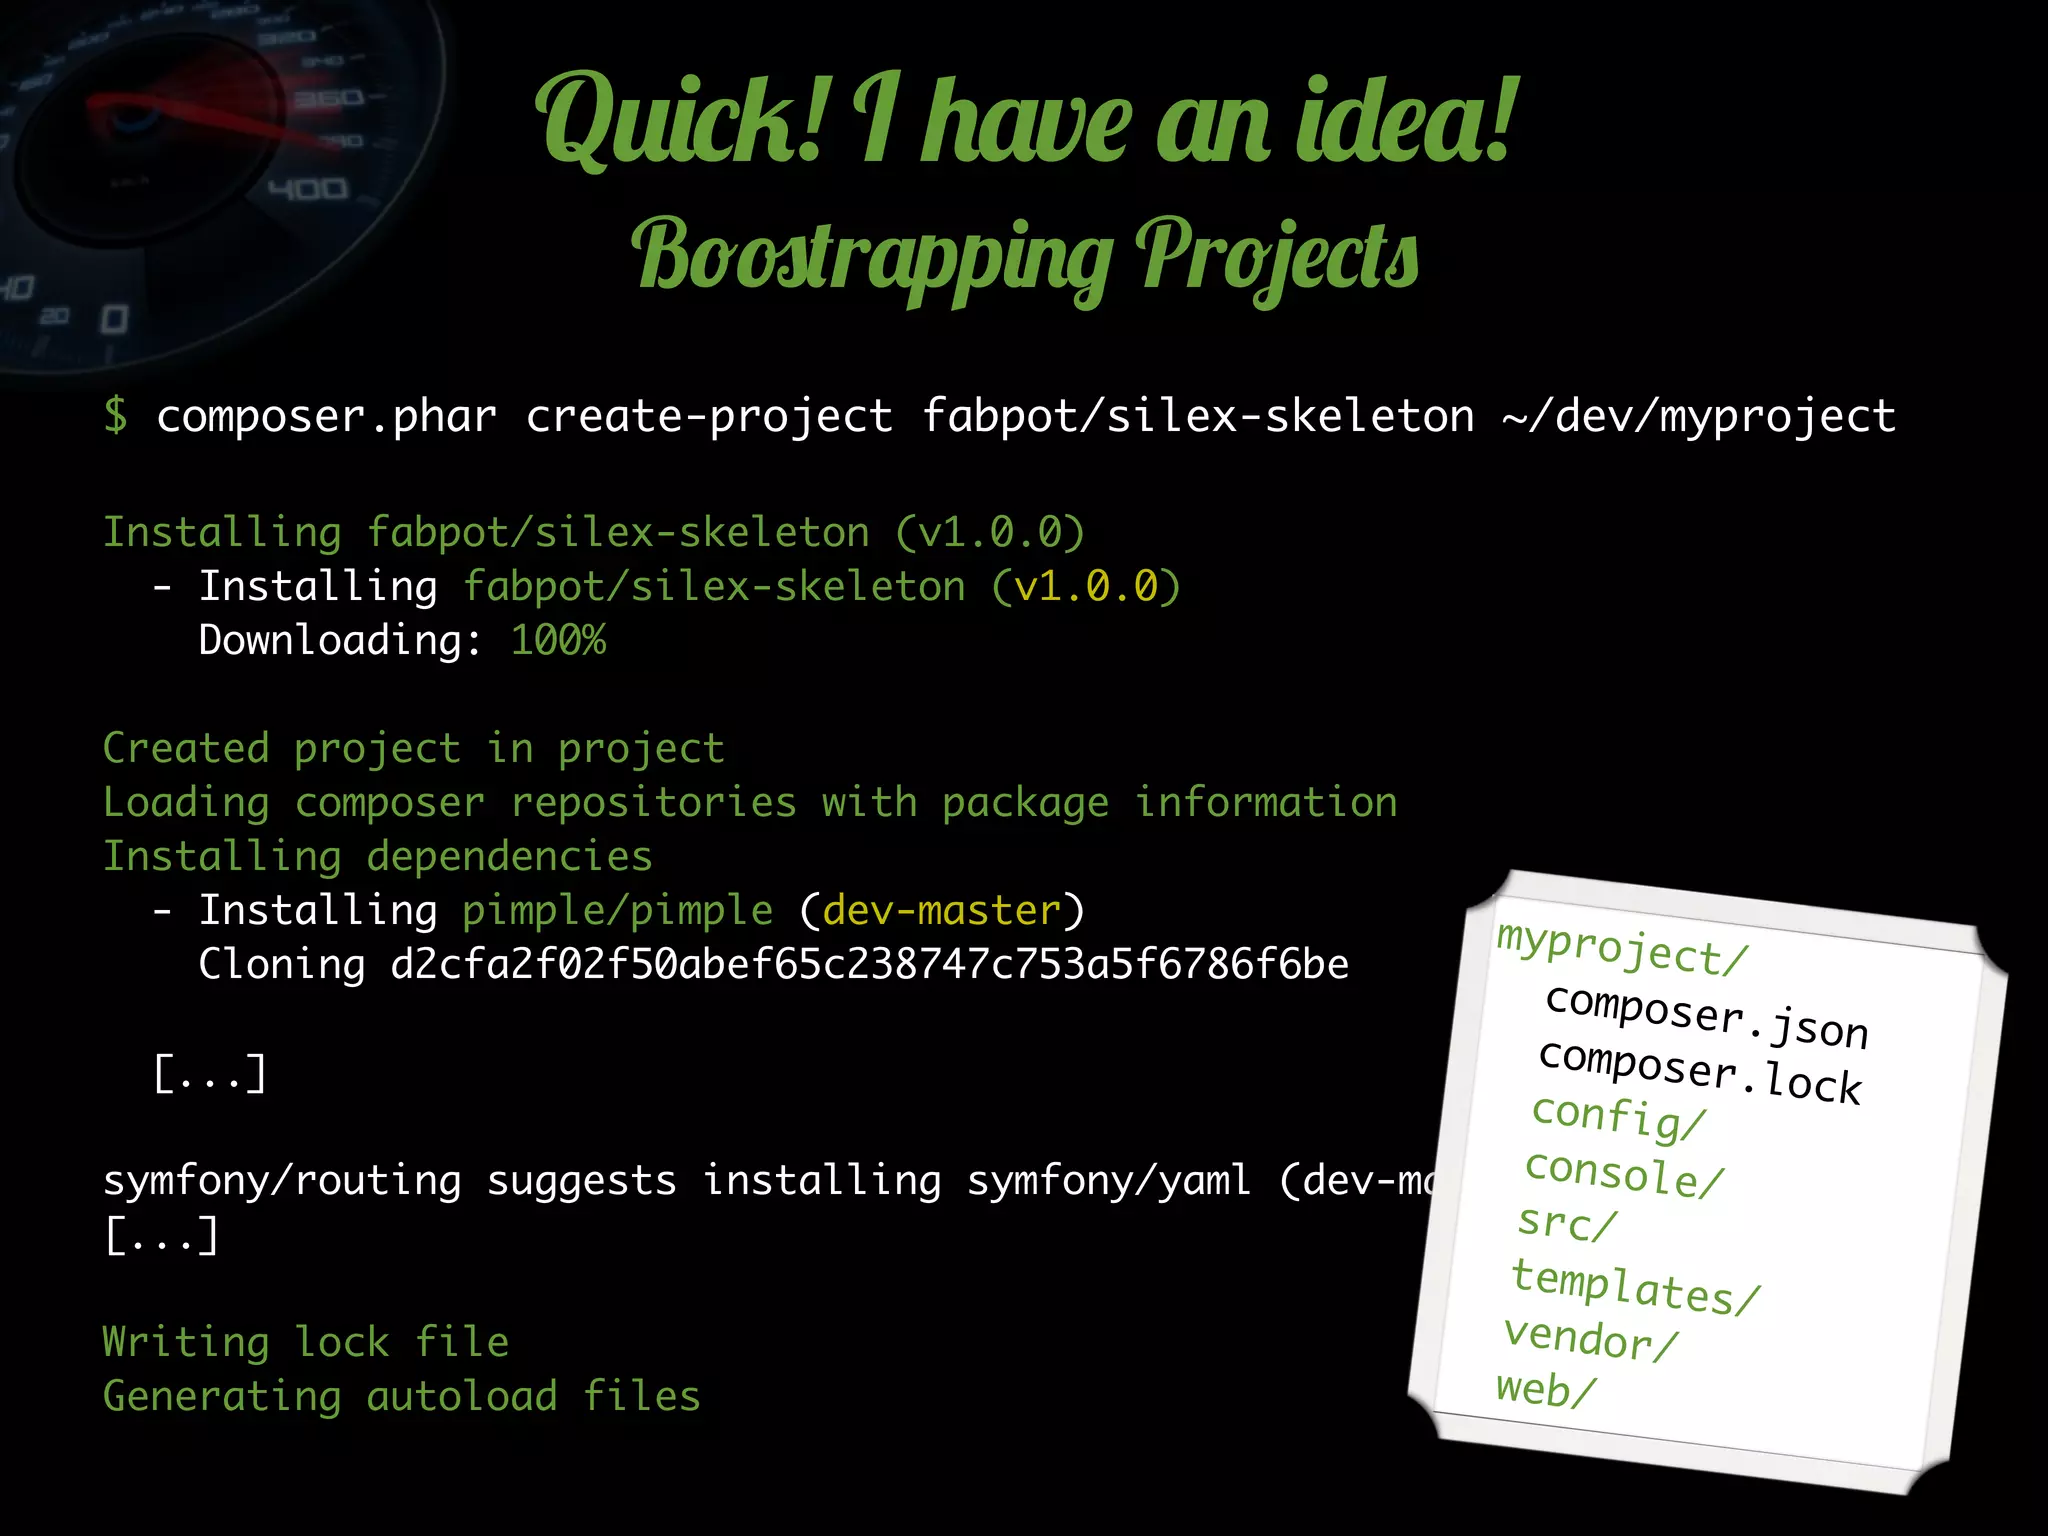2048x1536 pixels.
Task: Click the 'Installing fabpot/silex-skeleton (v1.0.0)' green line
Action: point(594,533)
